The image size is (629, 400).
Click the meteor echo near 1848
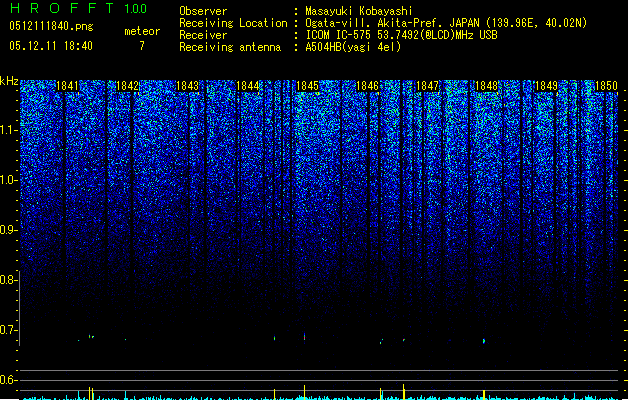click(x=484, y=341)
